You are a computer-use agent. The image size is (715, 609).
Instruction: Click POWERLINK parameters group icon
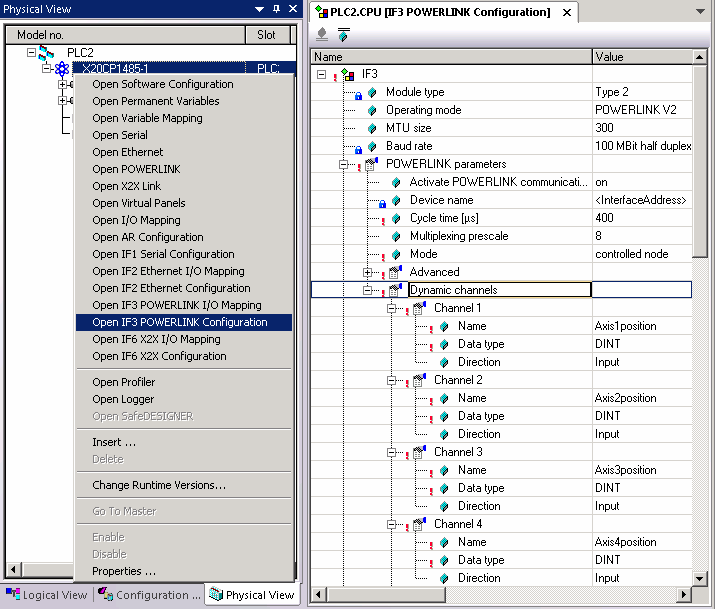click(371, 164)
